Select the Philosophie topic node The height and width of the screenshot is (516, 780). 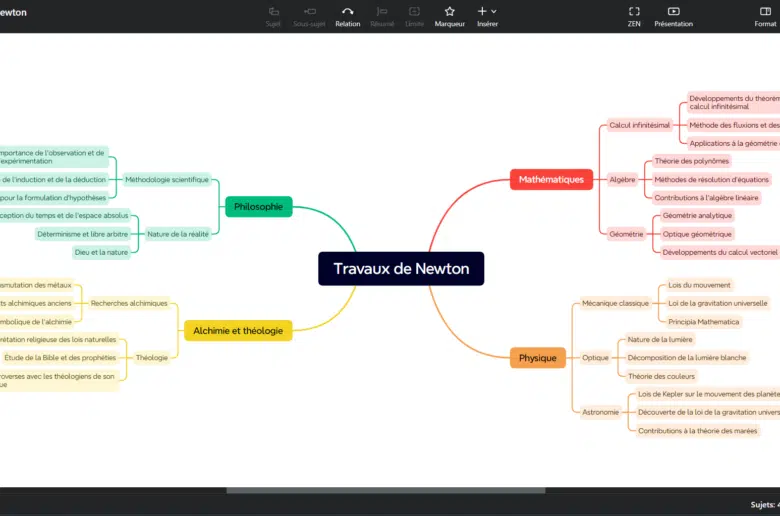[258, 207]
